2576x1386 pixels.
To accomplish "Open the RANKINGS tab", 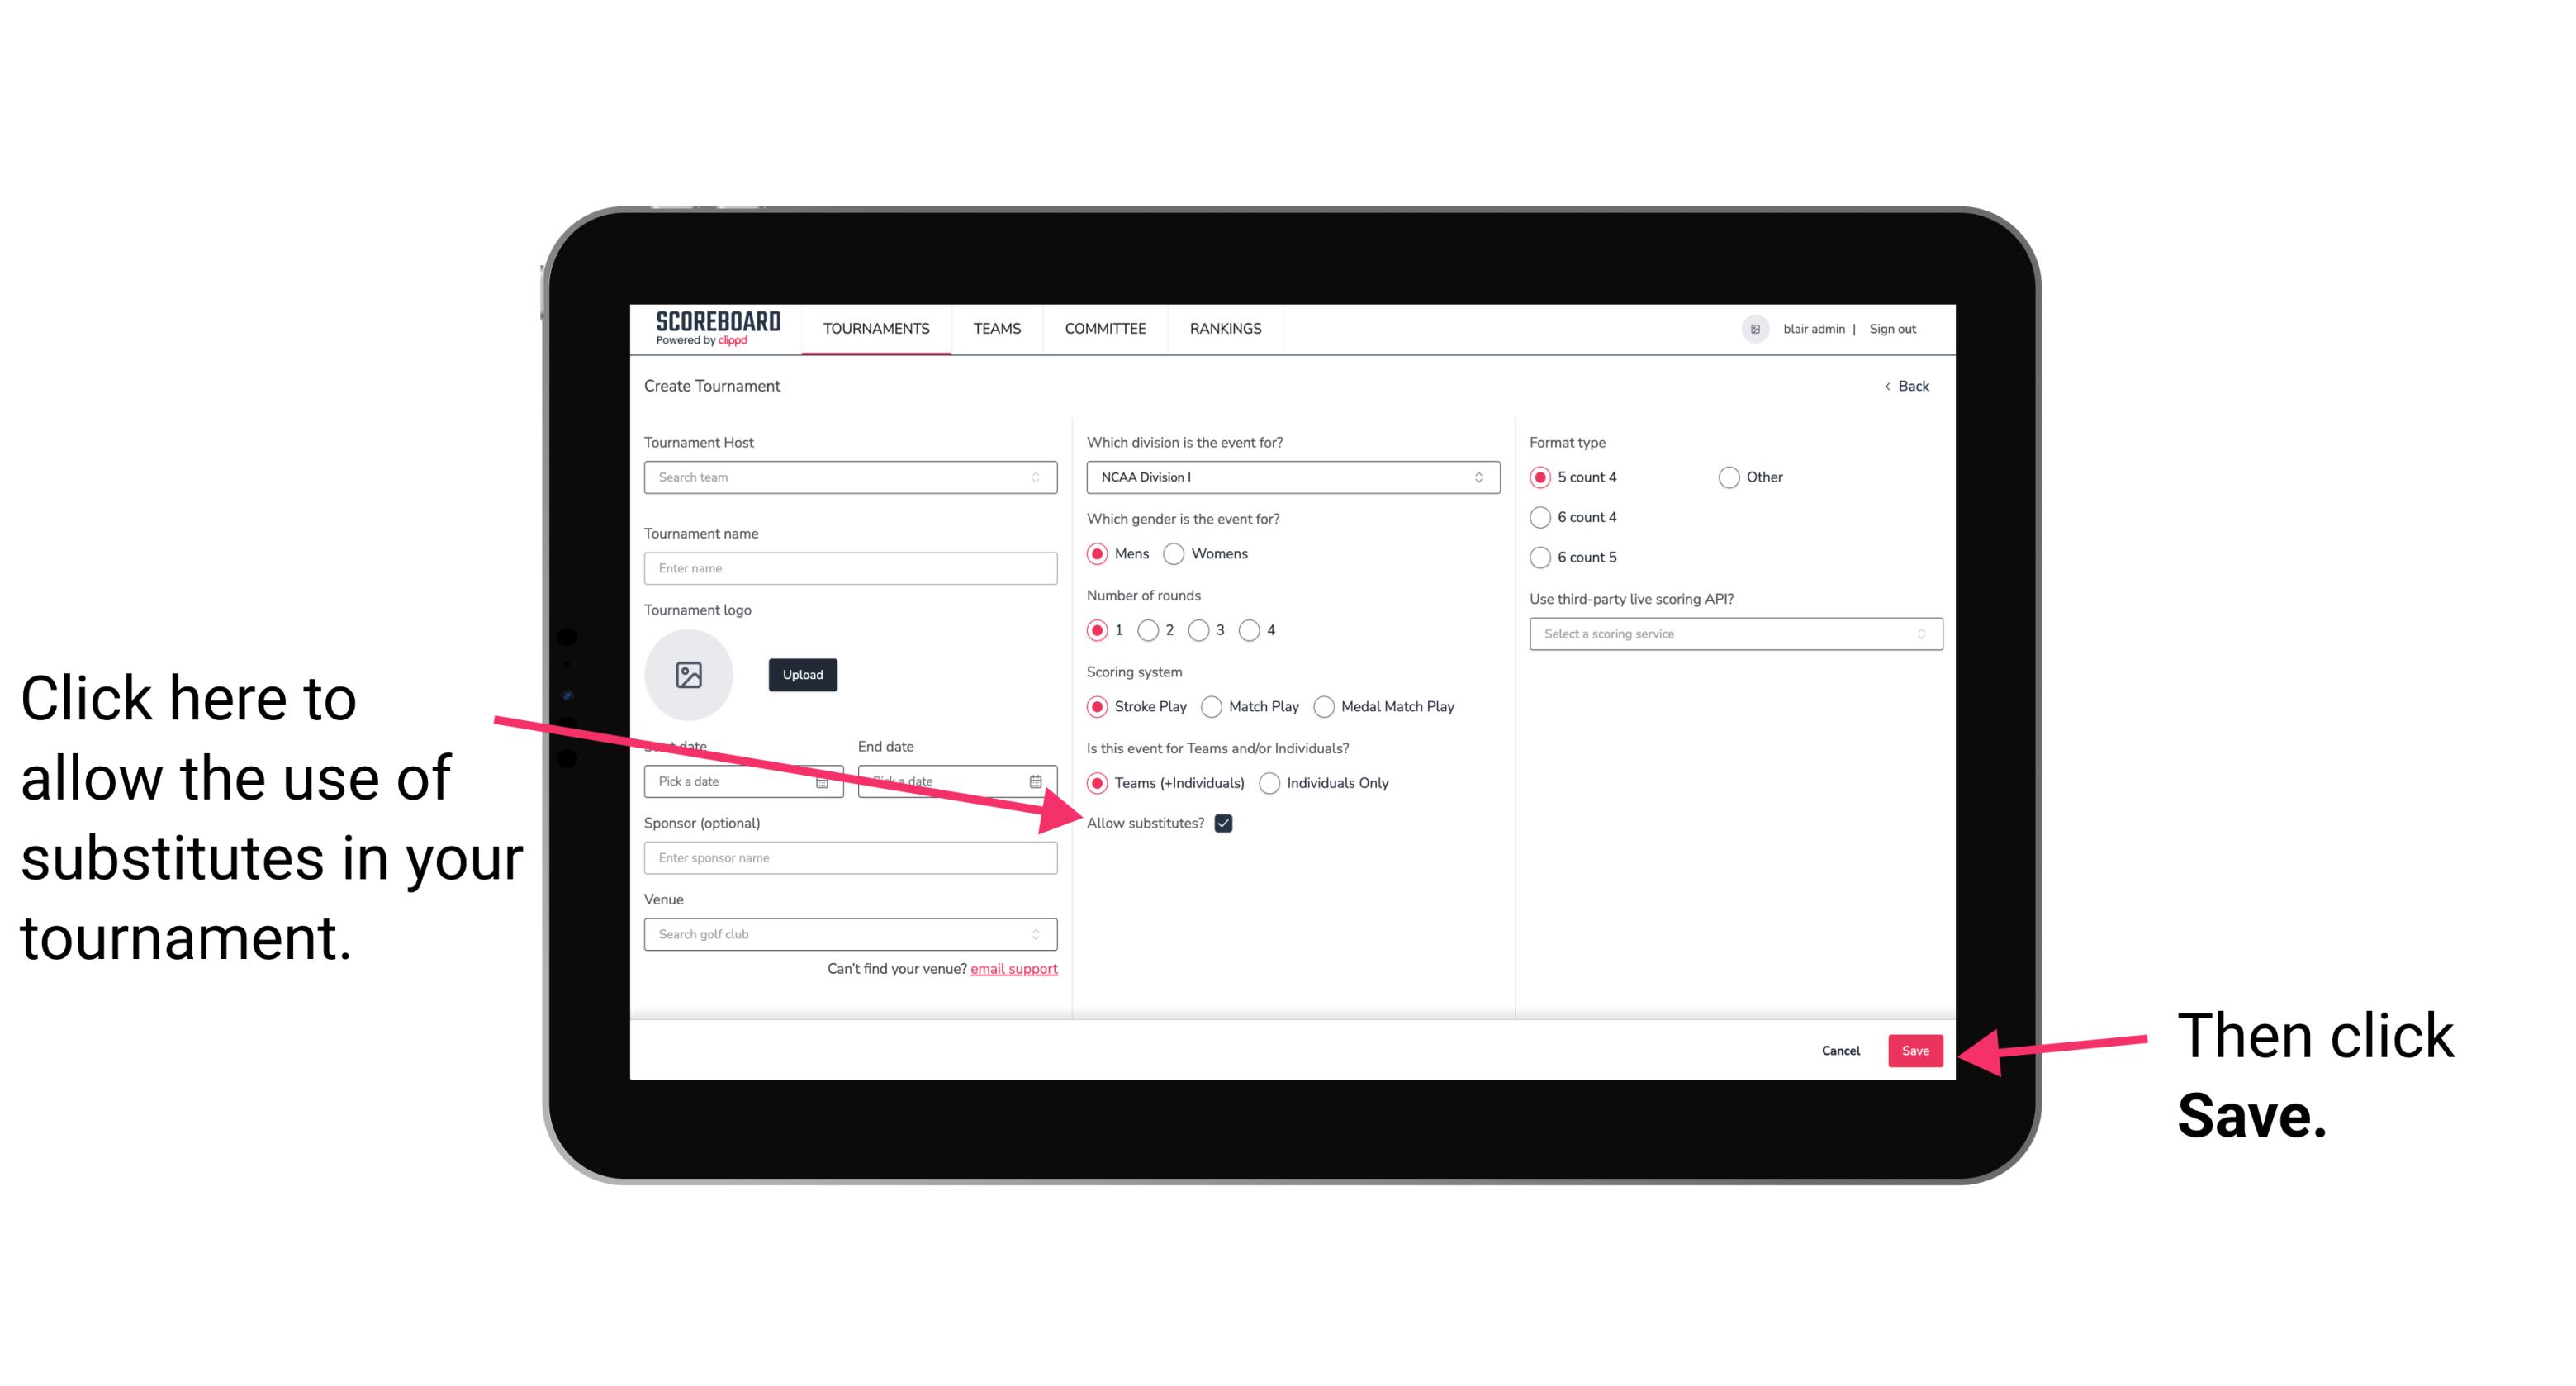I will tap(1223, 328).
